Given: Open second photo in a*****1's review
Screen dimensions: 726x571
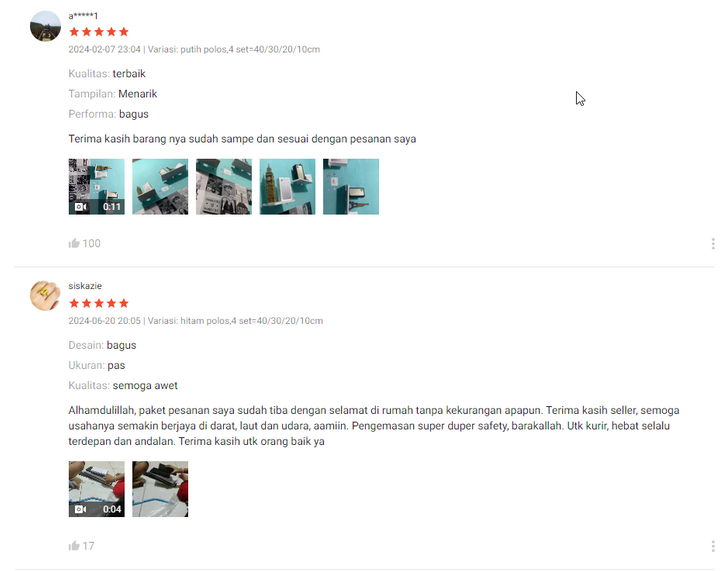Looking at the screenshot, I should pos(160,187).
